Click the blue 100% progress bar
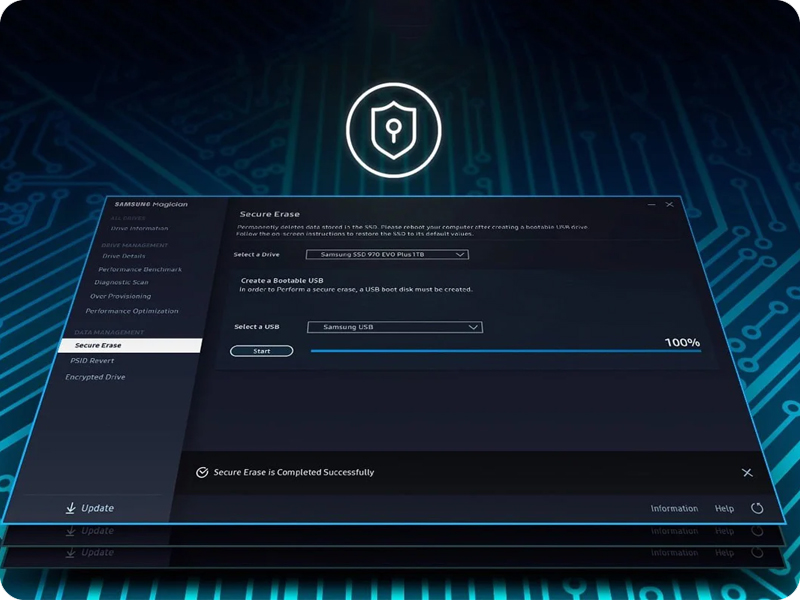 point(505,351)
